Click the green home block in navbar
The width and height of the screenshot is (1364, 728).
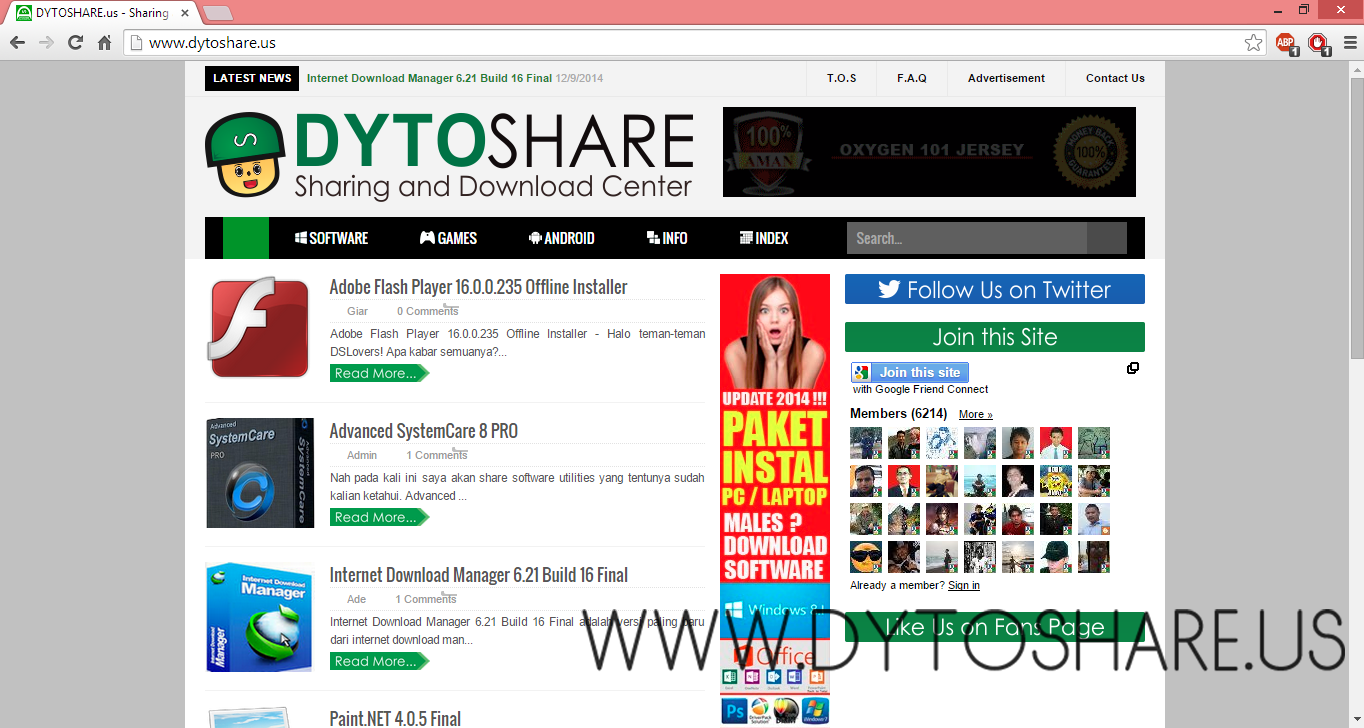click(x=246, y=238)
